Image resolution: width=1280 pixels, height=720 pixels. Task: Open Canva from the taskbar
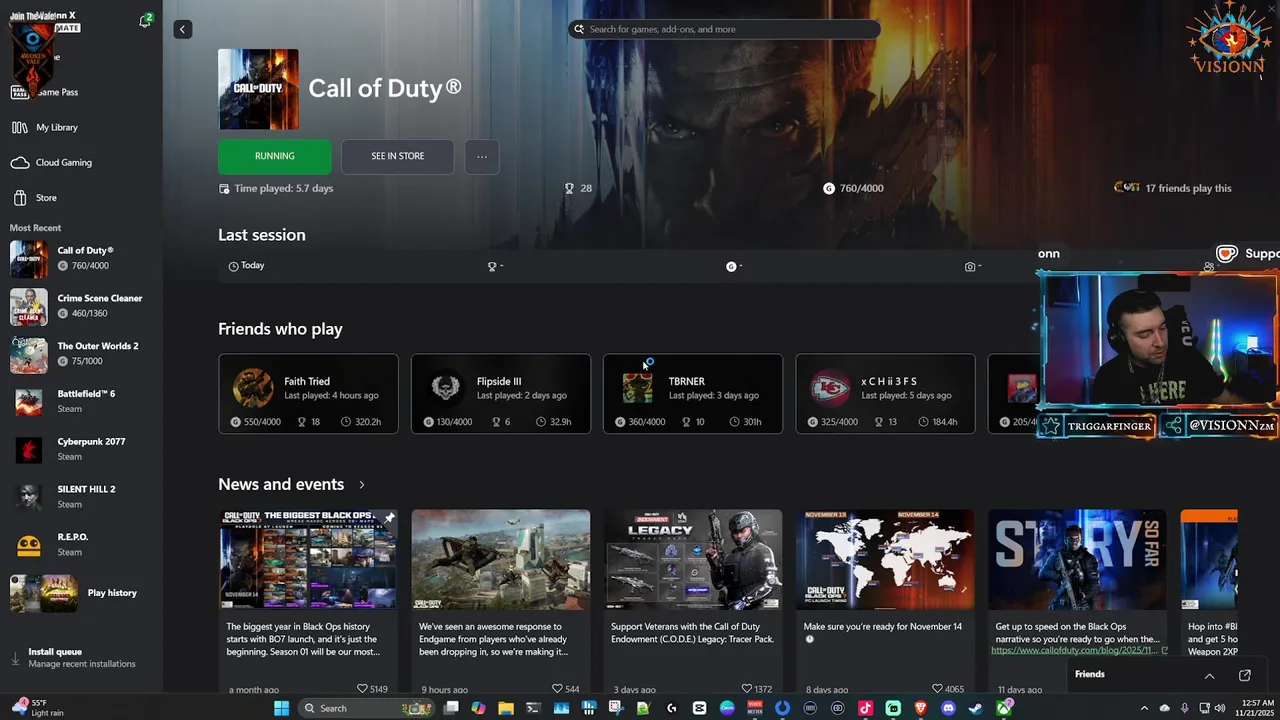coord(728,708)
